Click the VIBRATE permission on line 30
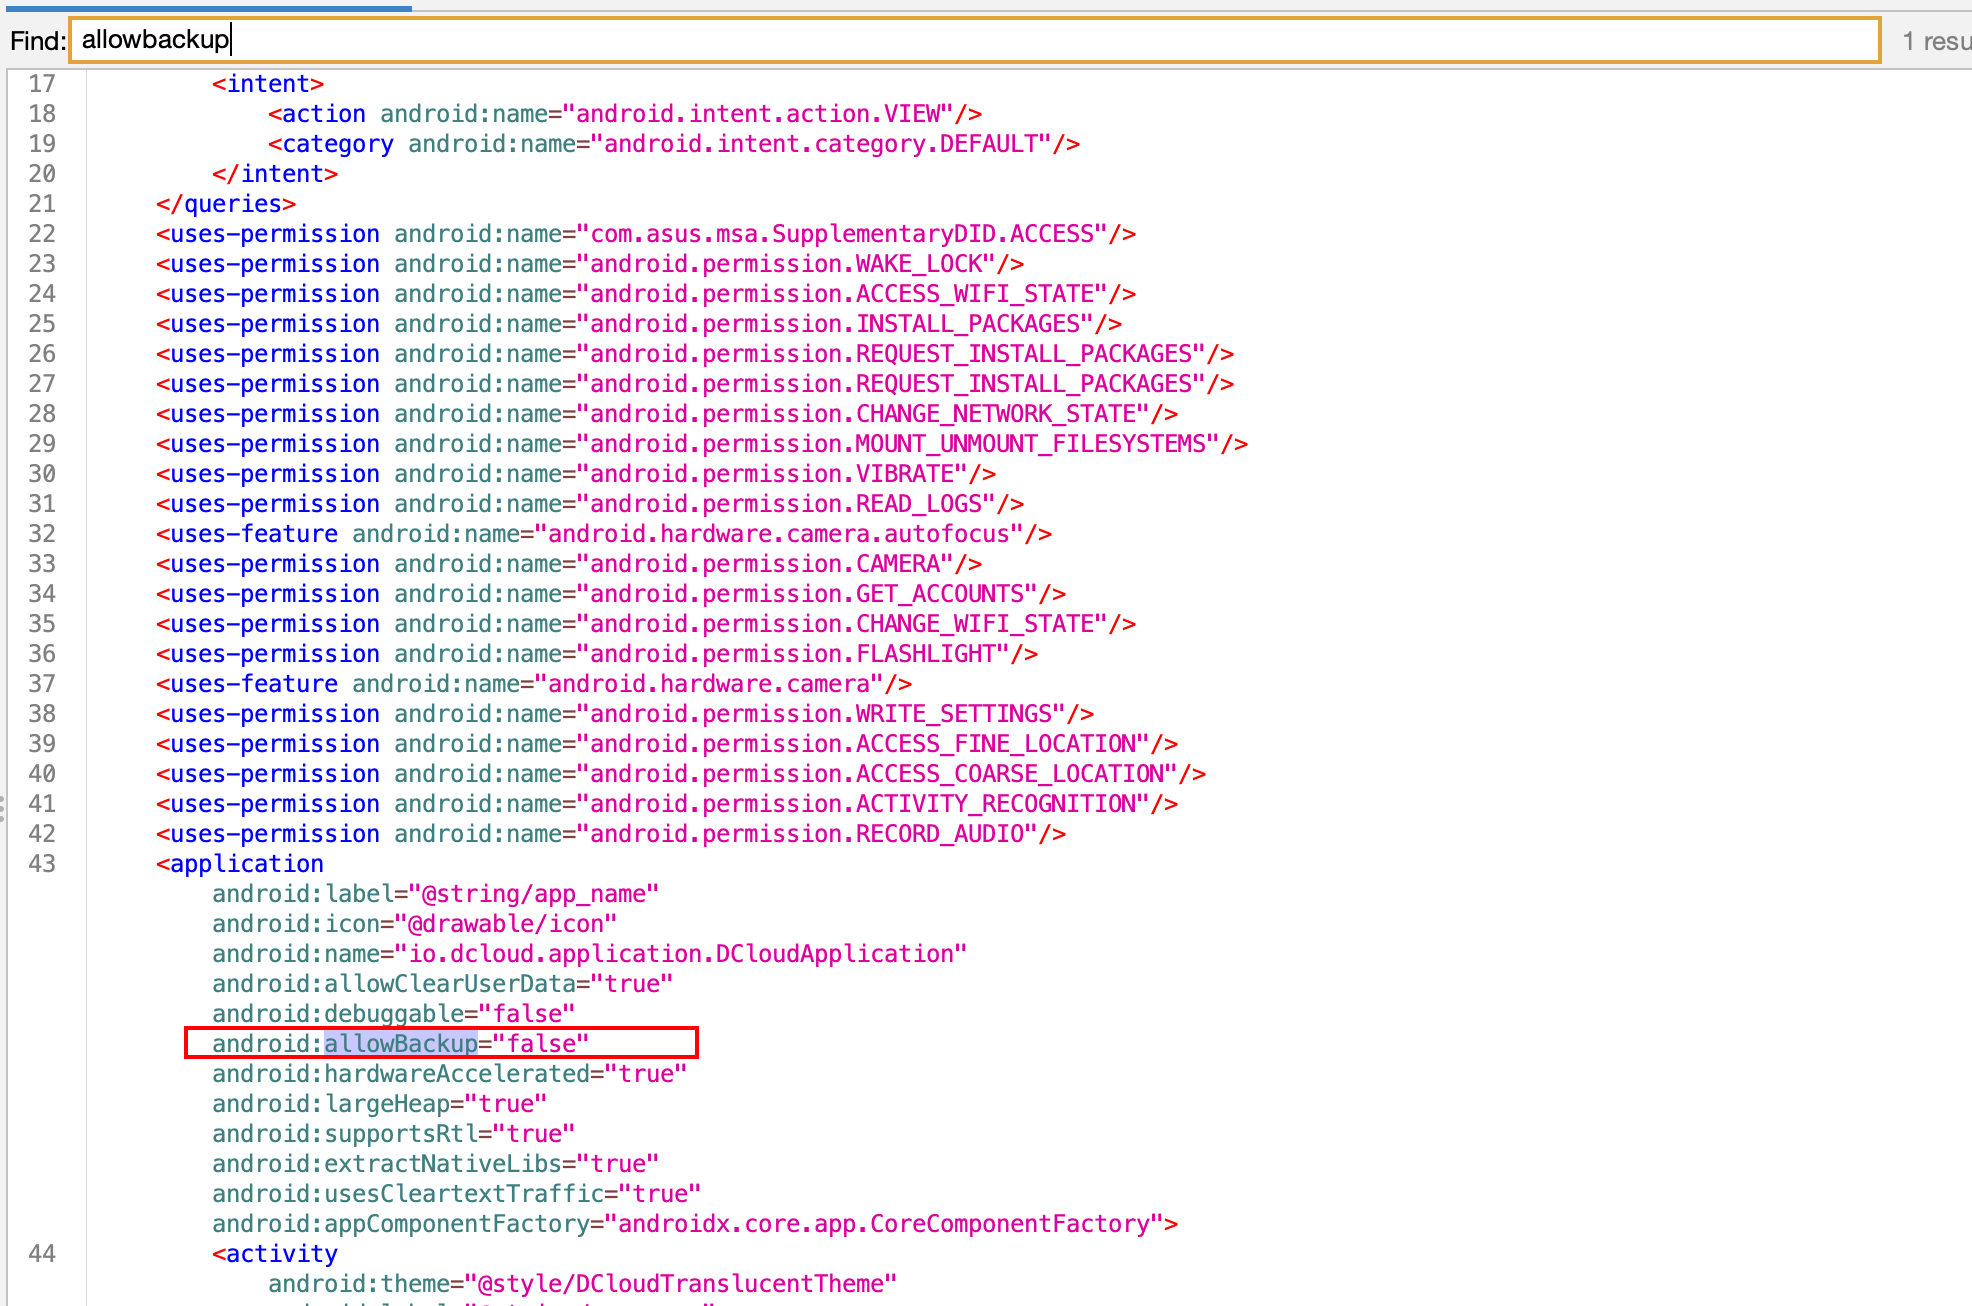The width and height of the screenshot is (1972, 1306). pyautogui.click(x=576, y=474)
